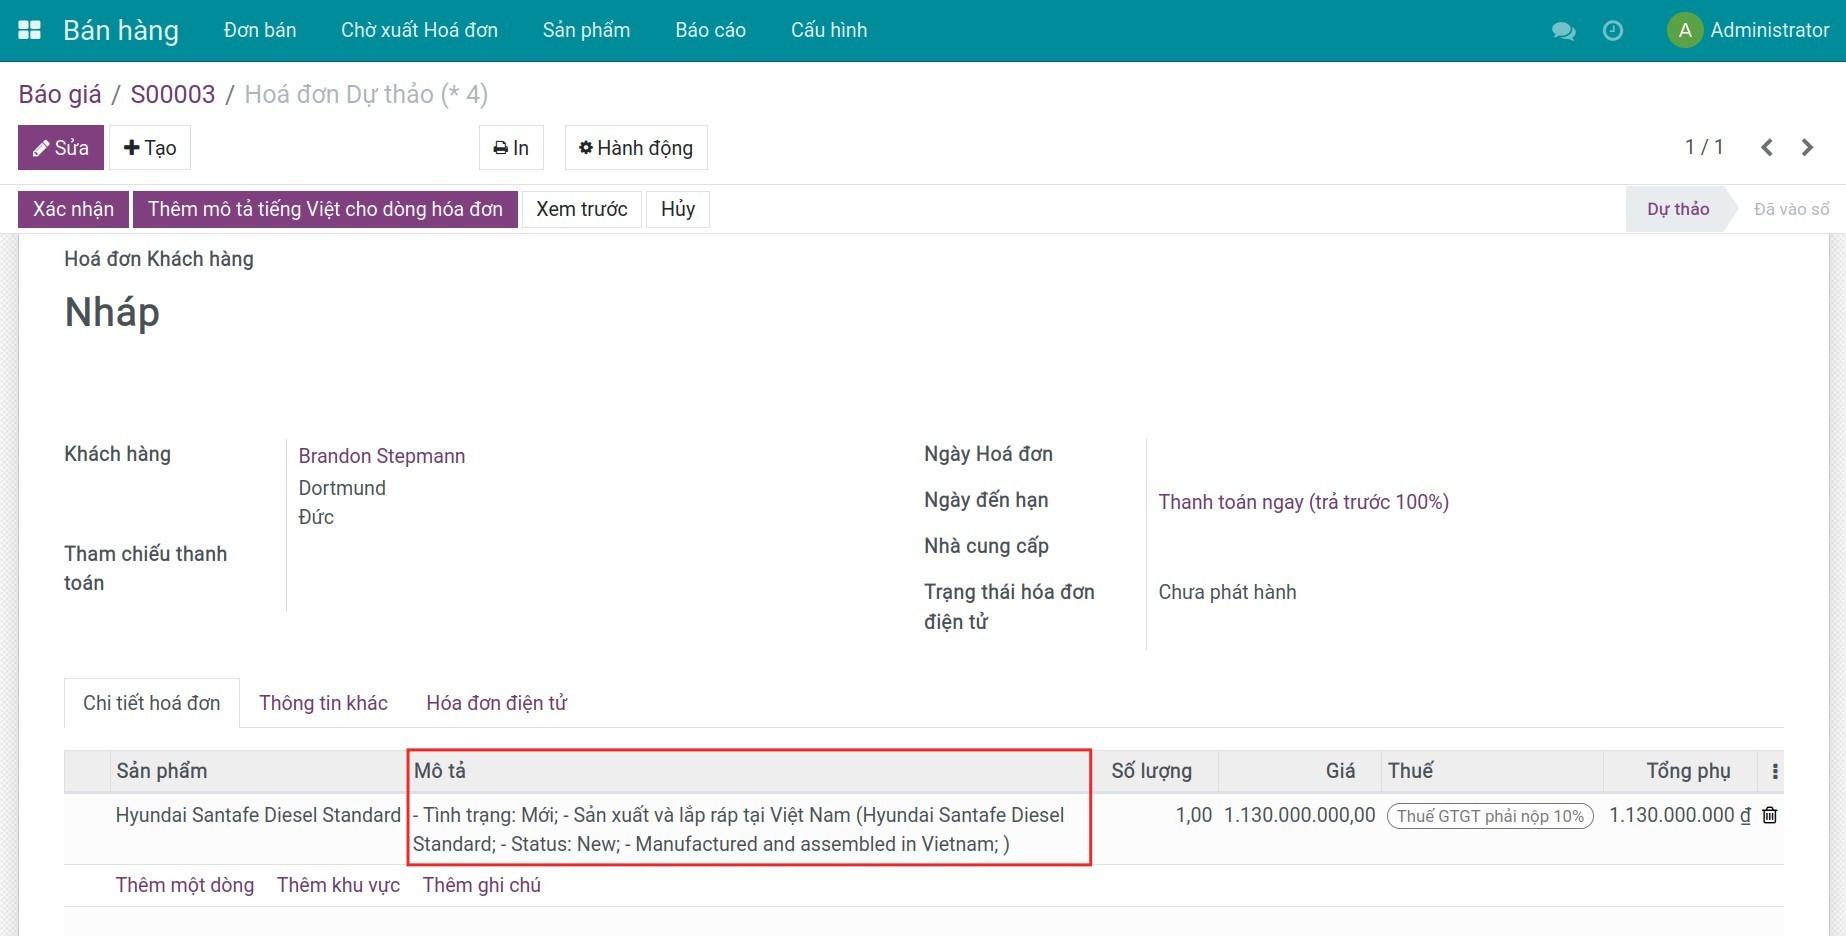Open the Hành động actions dropdown
This screenshot has width=1846, height=936.
click(x=636, y=148)
